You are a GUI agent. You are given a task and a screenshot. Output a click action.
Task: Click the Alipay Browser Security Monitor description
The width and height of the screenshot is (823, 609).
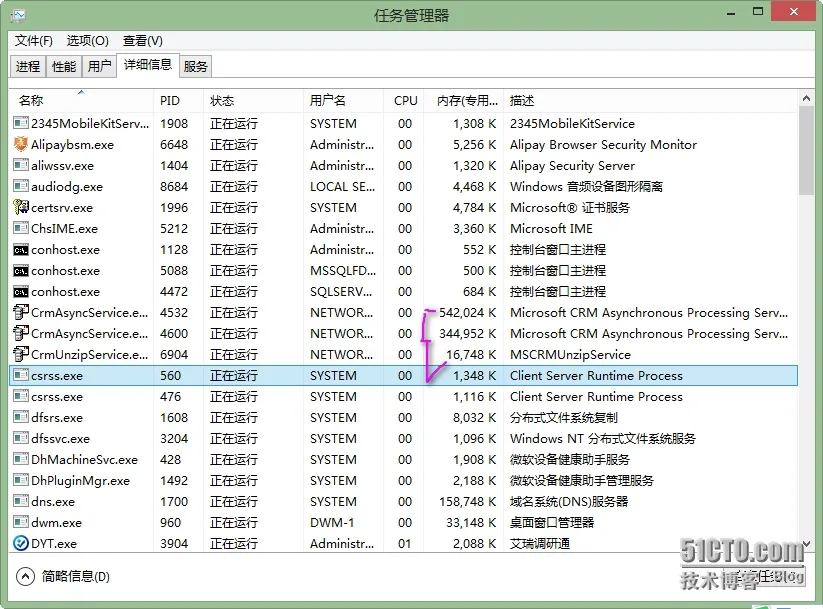coord(603,144)
